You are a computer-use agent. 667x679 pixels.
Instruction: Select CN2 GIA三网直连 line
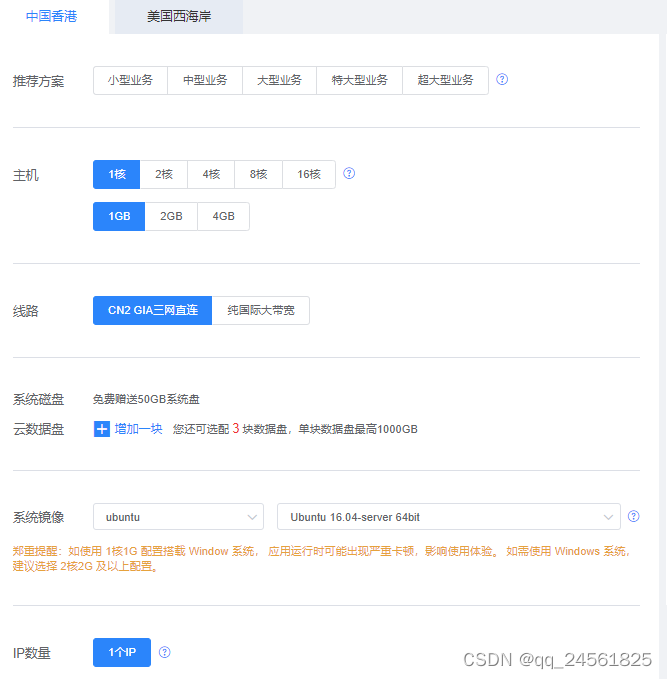(x=152, y=310)
